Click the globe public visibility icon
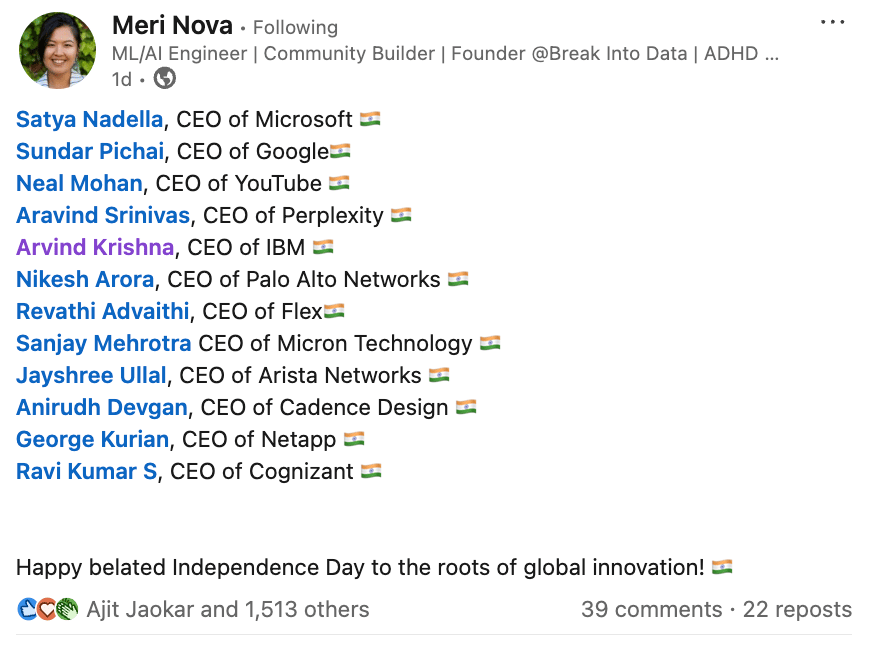The height and width of the screenshot is (658, 876). click(x=166, y=78)
